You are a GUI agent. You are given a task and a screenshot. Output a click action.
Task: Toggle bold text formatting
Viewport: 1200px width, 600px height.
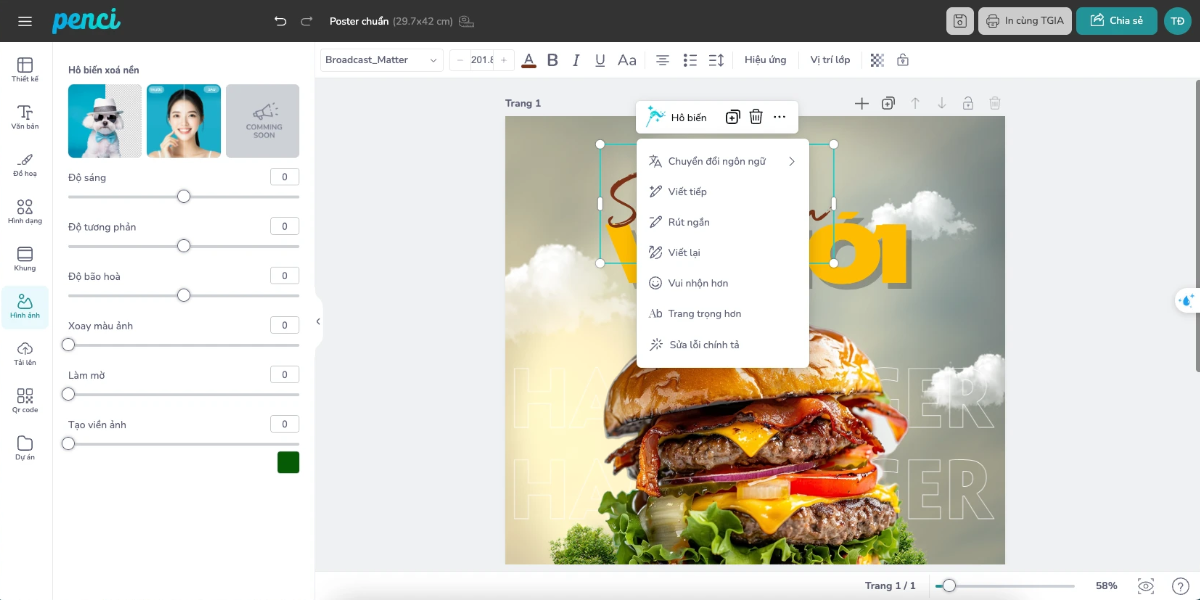pyautogui.click(x=552, y=60)
